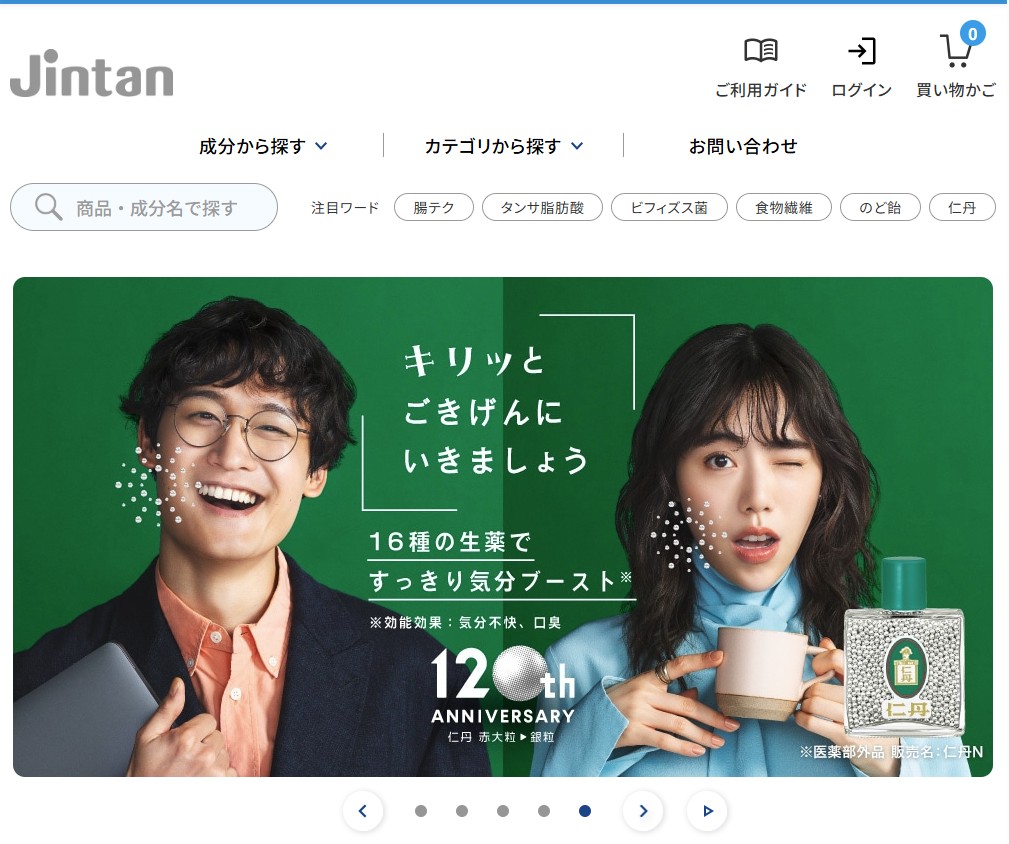Expand the カテゴリから探す dropdown
The image size is (1009, 844).
(504, 146)
